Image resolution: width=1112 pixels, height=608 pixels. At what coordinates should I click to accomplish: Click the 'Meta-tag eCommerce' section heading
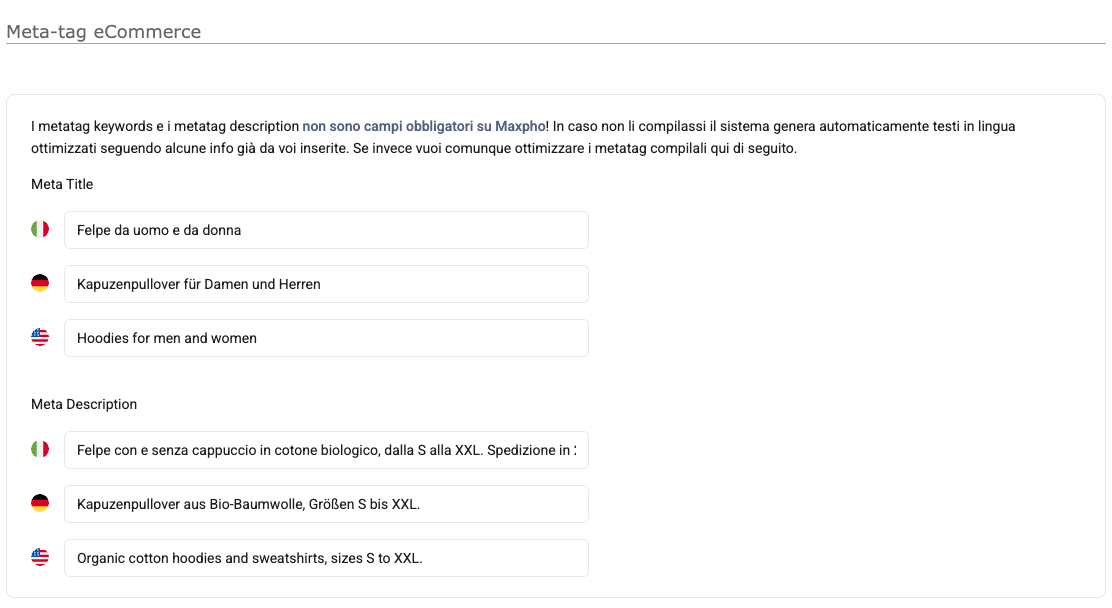(104, 32)
